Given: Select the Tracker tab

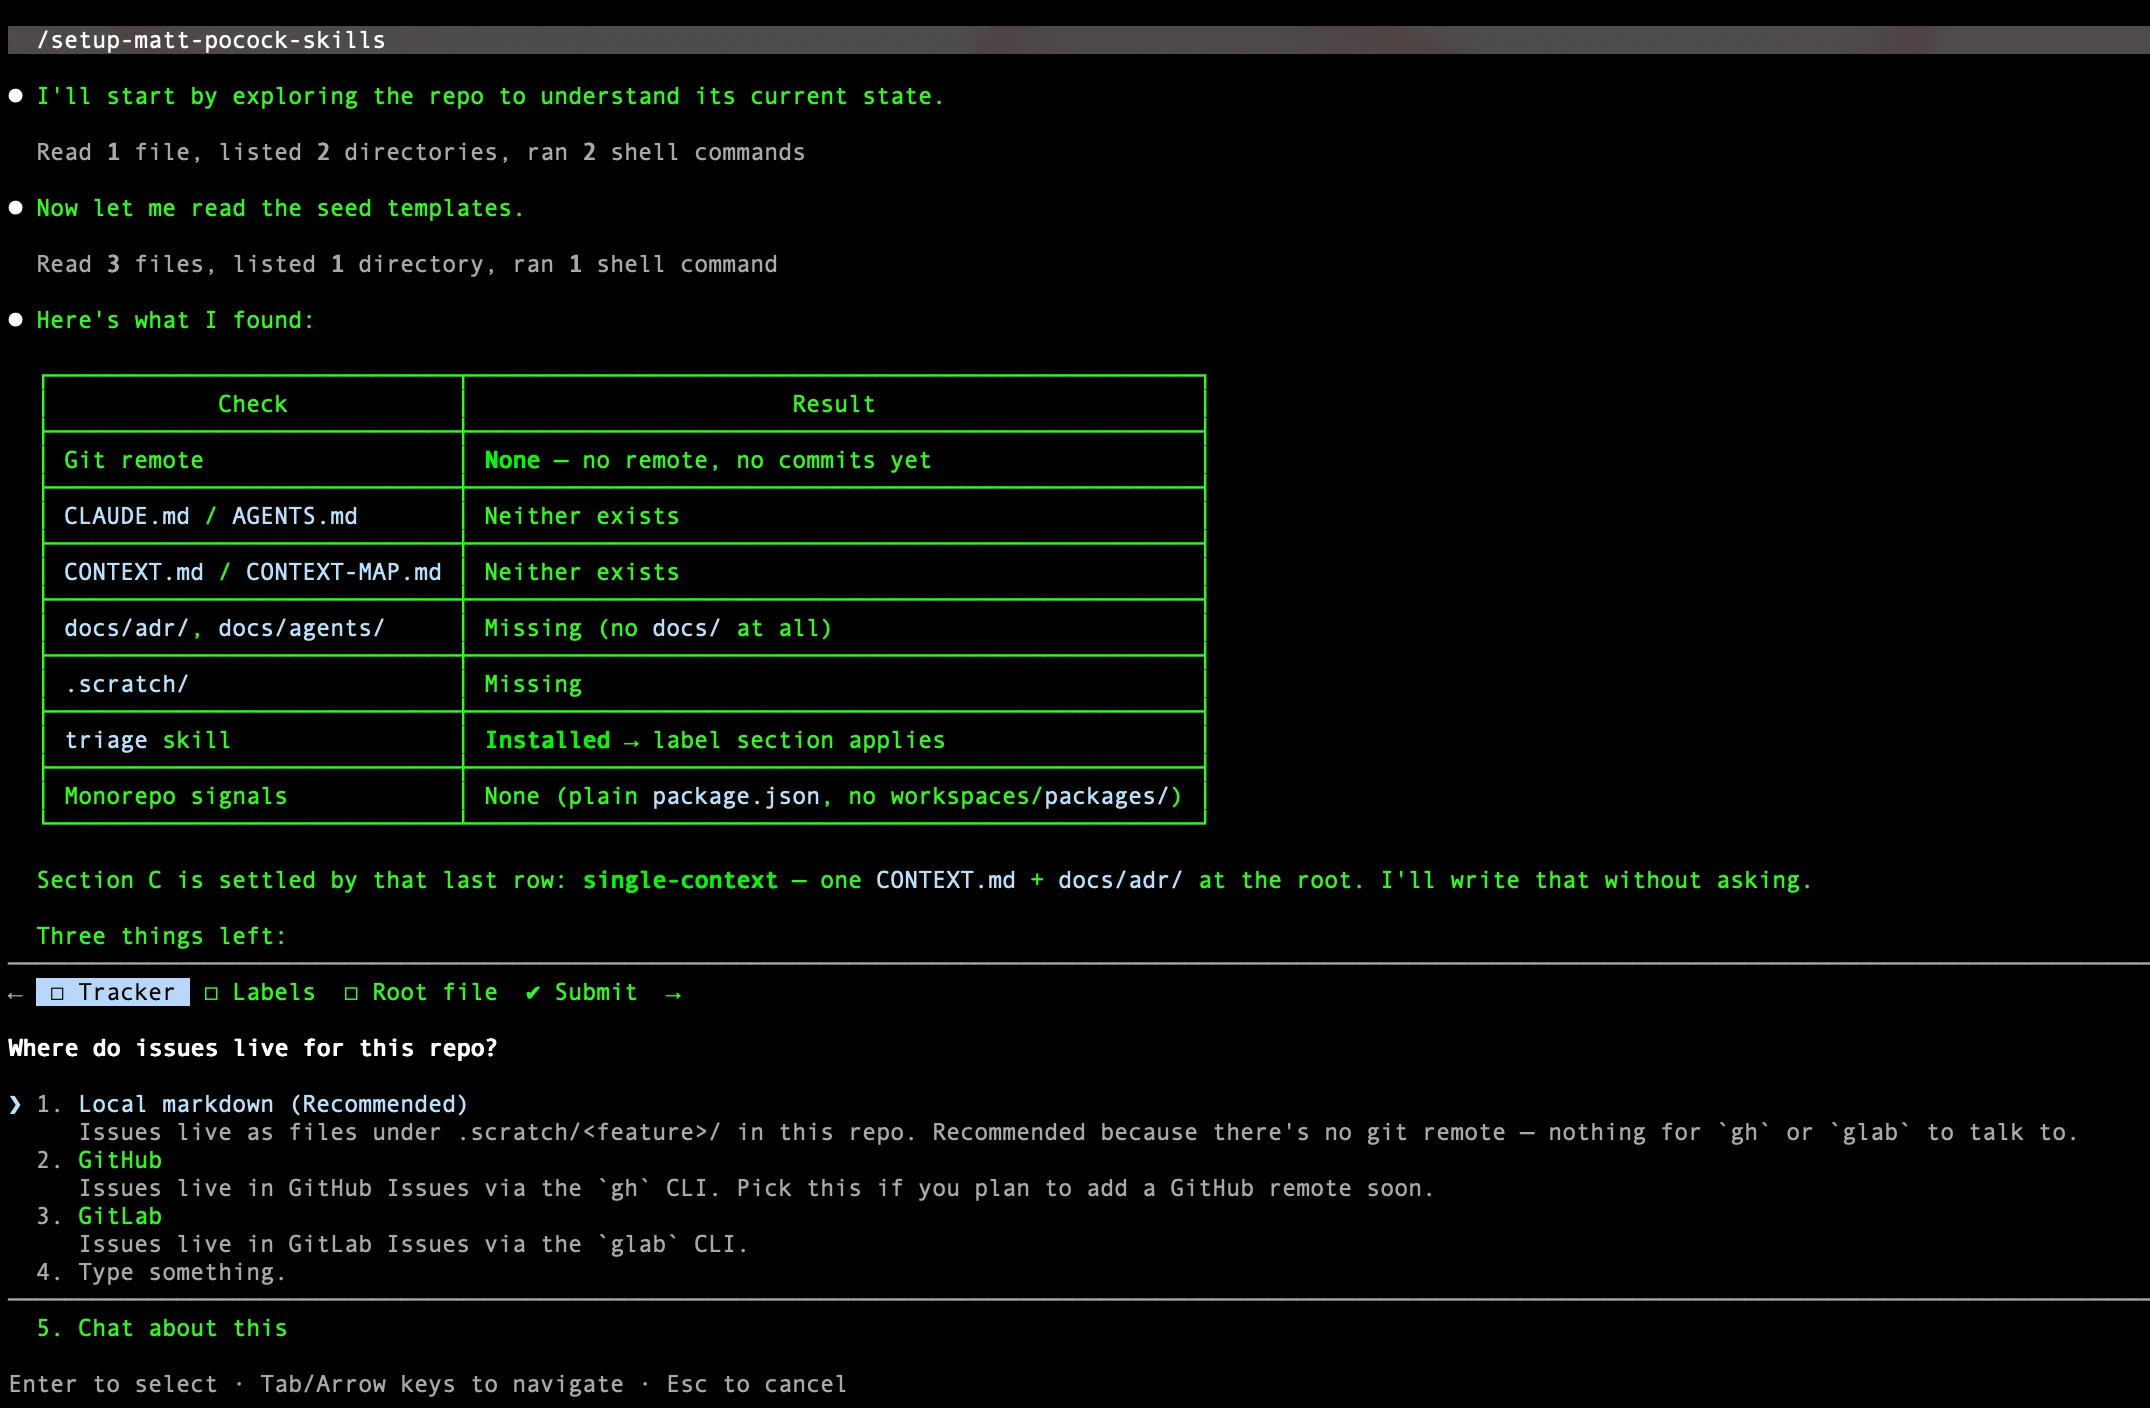Looking at the screenshot, I should (x=113, y=992).
